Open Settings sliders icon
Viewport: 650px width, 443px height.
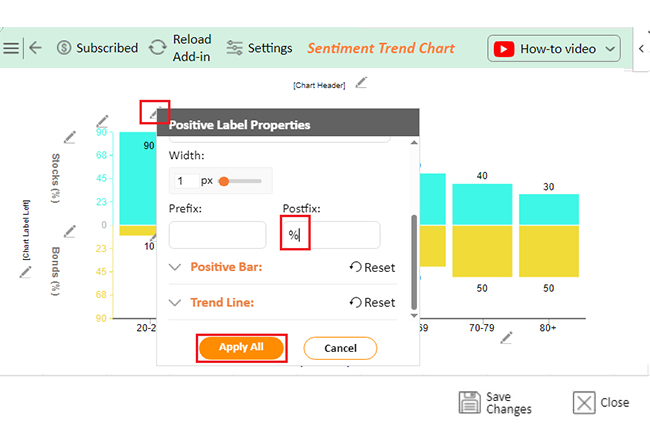point(234,48)
